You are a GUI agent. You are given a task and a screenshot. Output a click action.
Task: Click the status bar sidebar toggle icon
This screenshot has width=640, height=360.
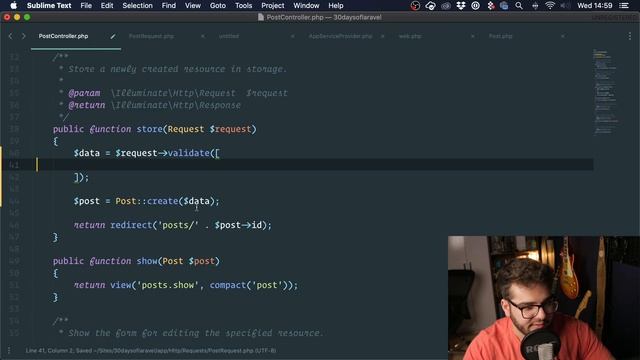[x=9, y=350]
